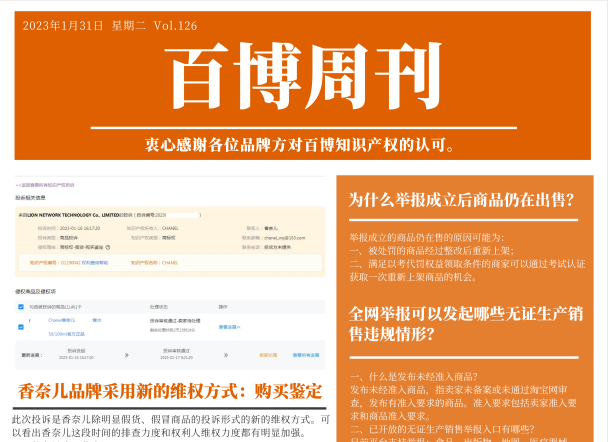This screenshot has height=442, width=608.
Task: Click the email address ending in @163.com
Action: (285, 238)
